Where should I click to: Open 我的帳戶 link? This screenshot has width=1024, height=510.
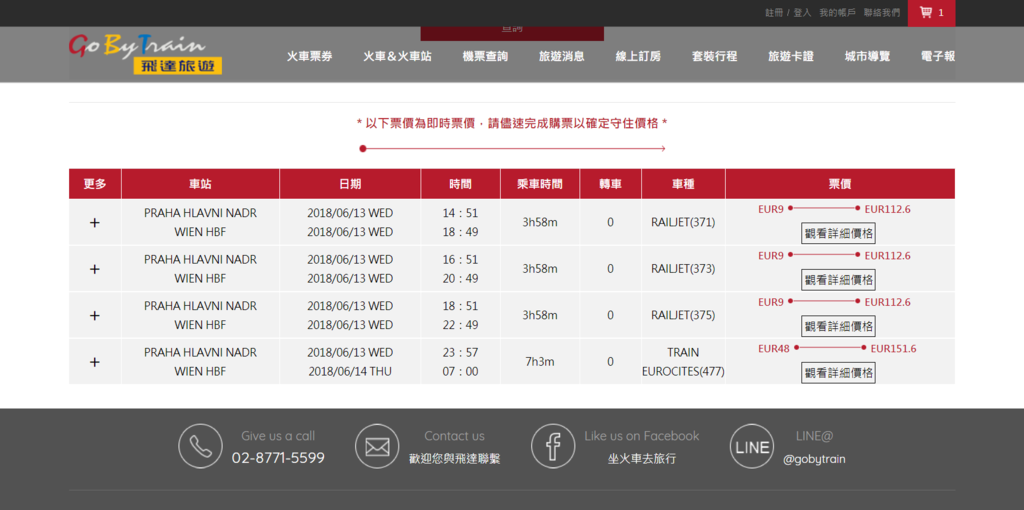click(x=837, y=12)
